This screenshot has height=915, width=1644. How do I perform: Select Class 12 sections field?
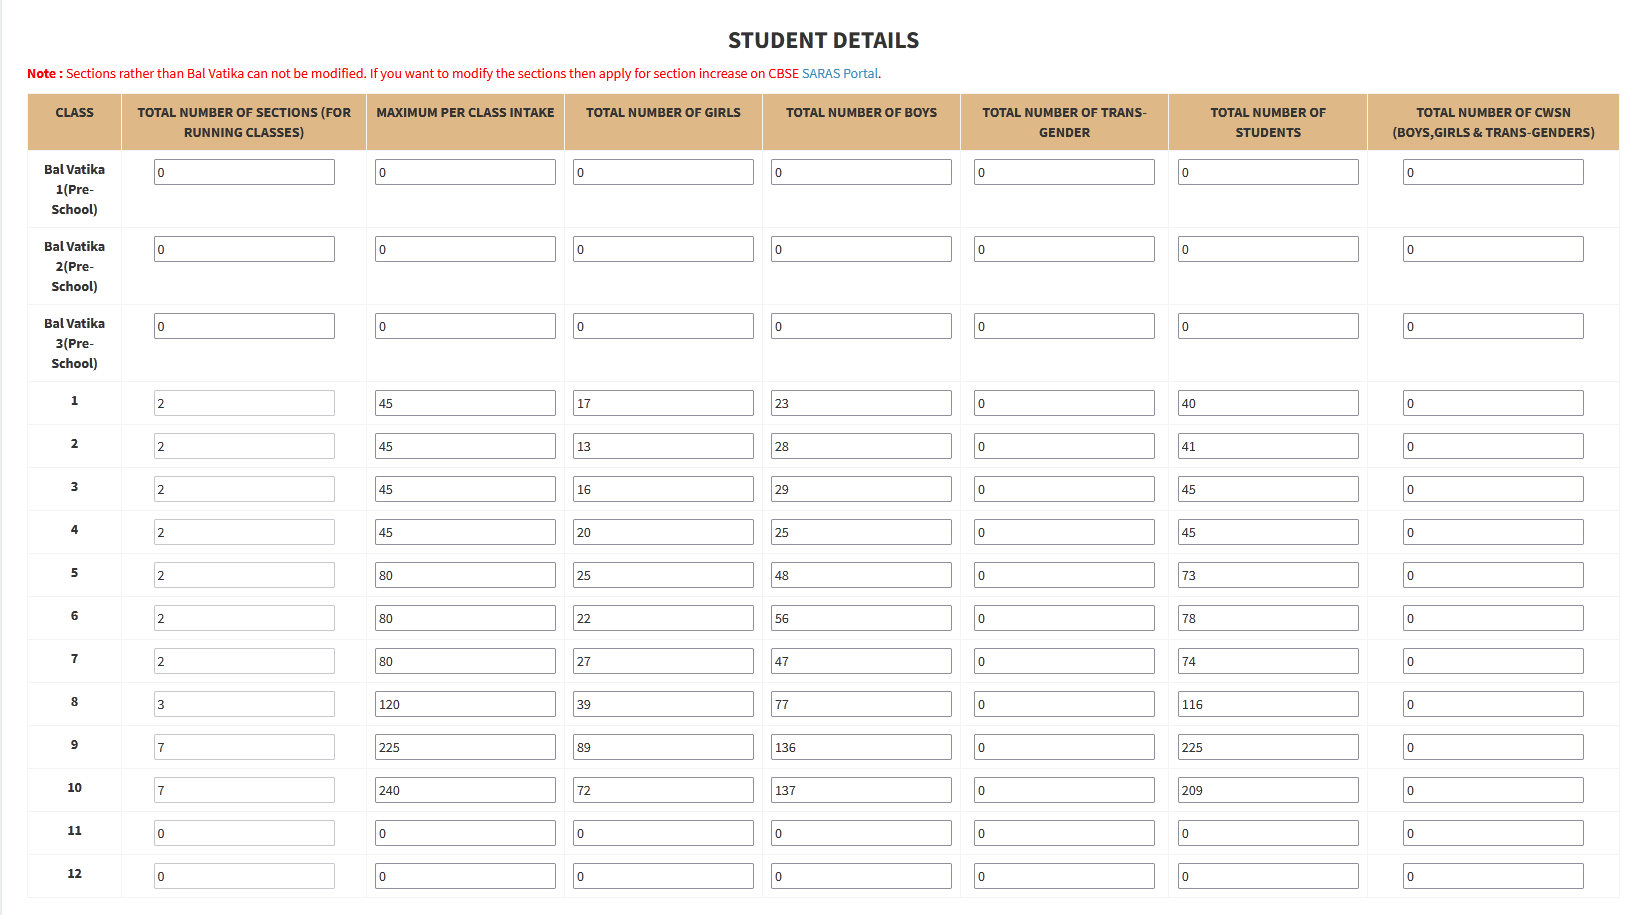point(244,876)
